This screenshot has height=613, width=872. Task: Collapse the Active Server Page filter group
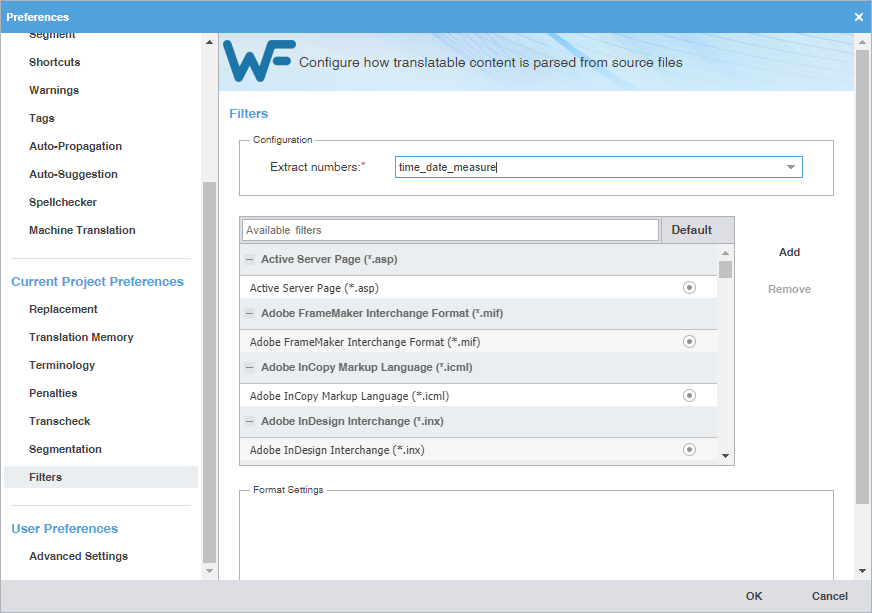click(248, 259)
